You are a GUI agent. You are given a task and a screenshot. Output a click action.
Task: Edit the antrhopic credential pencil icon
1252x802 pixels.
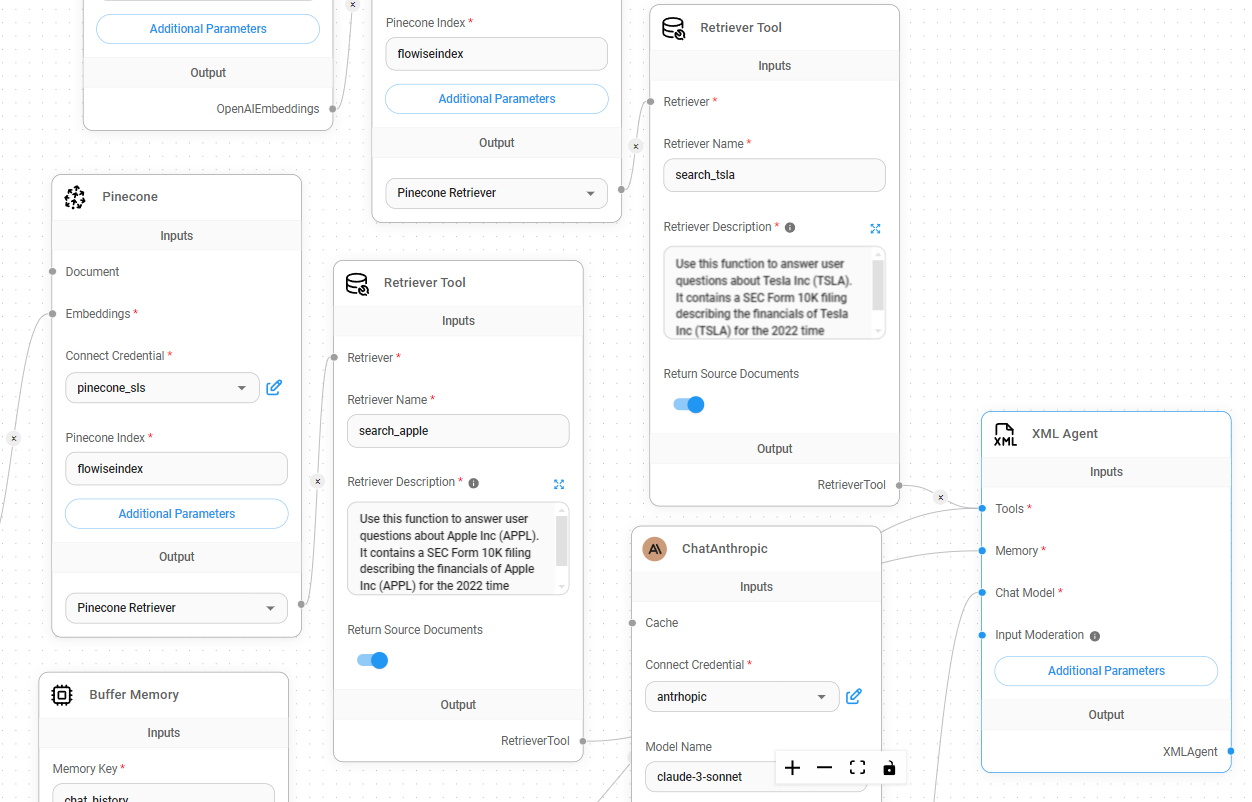click(x=854, y=696)
